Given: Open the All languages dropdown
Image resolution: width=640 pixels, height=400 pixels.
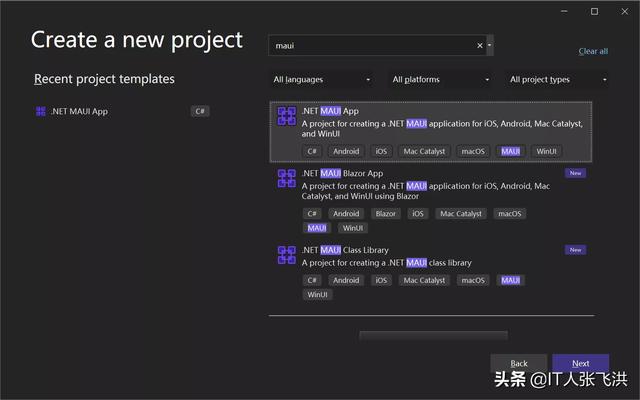Looking at the screenshot, I should coord(322,80).
